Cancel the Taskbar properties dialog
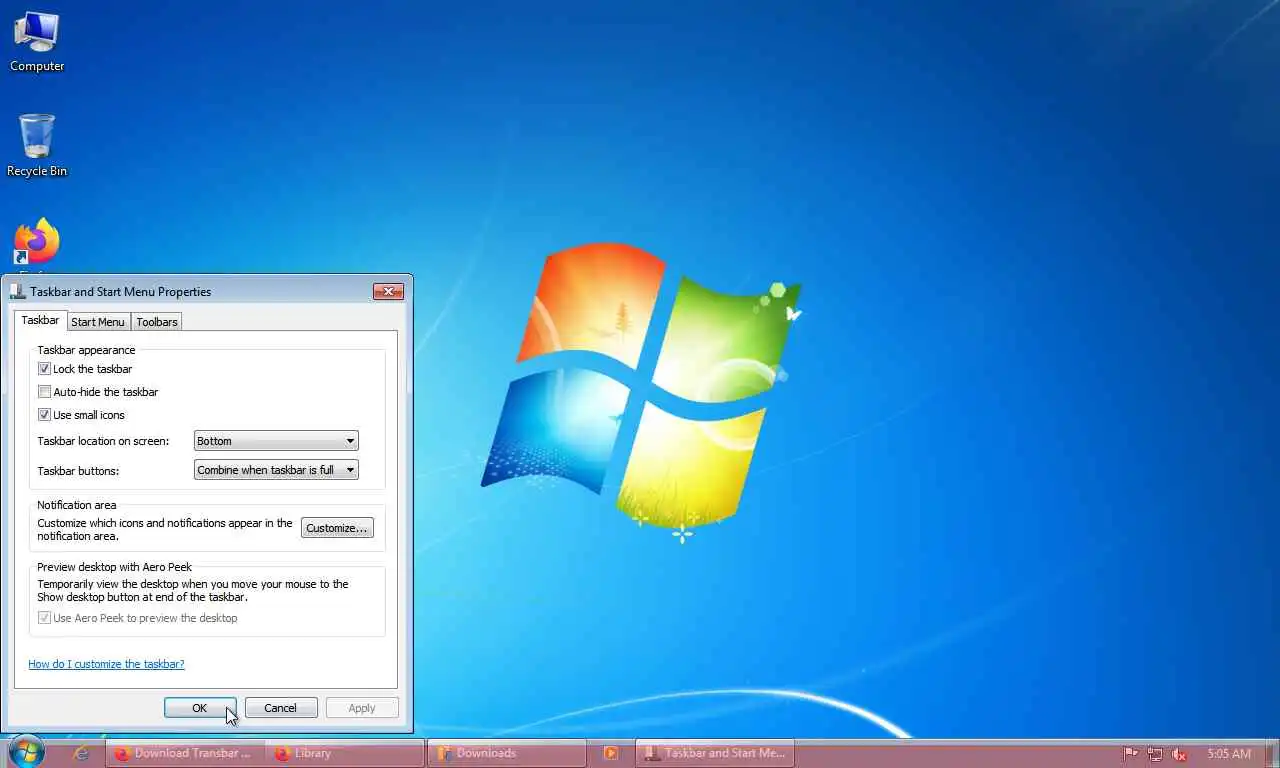The width and height of the screenshot is (1280, 768). (x=281, y=708)
